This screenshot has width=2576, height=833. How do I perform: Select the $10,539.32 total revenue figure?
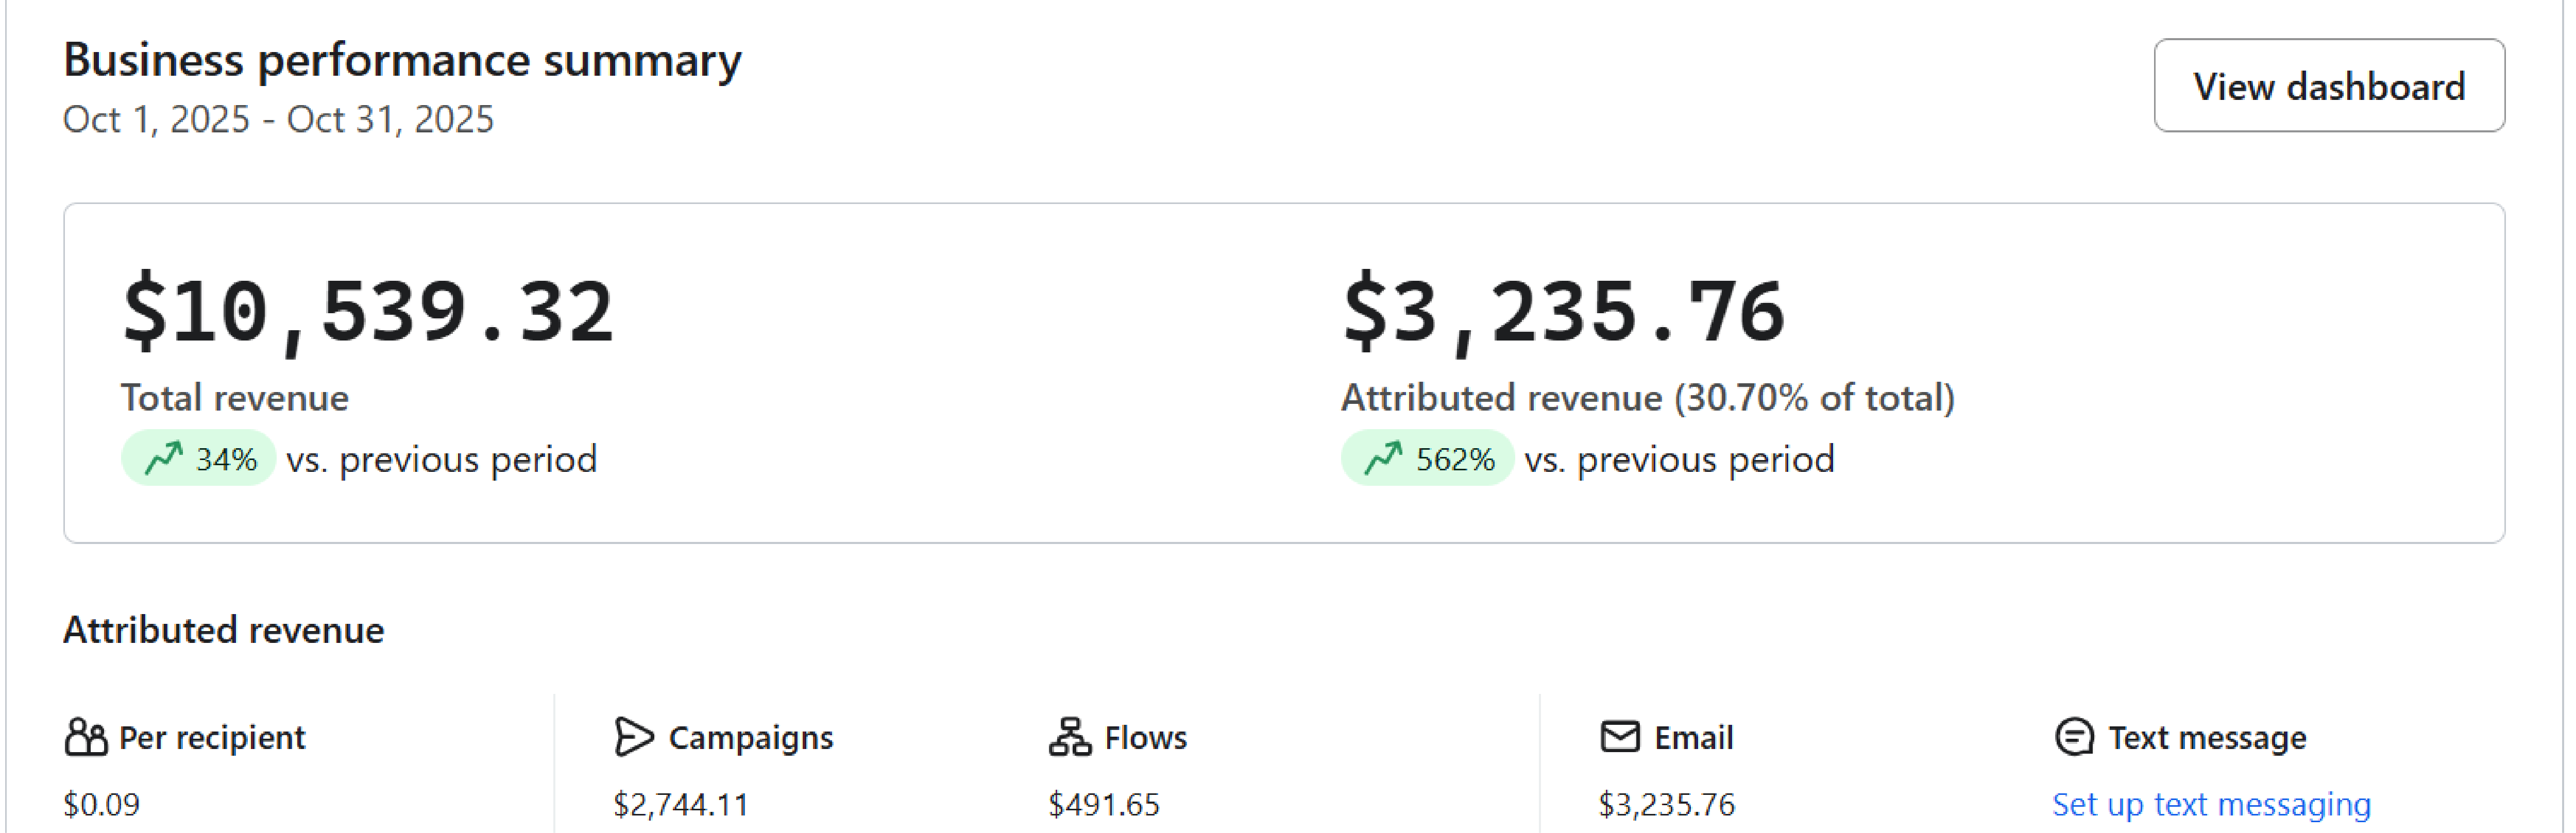click(x=367, y=312)
